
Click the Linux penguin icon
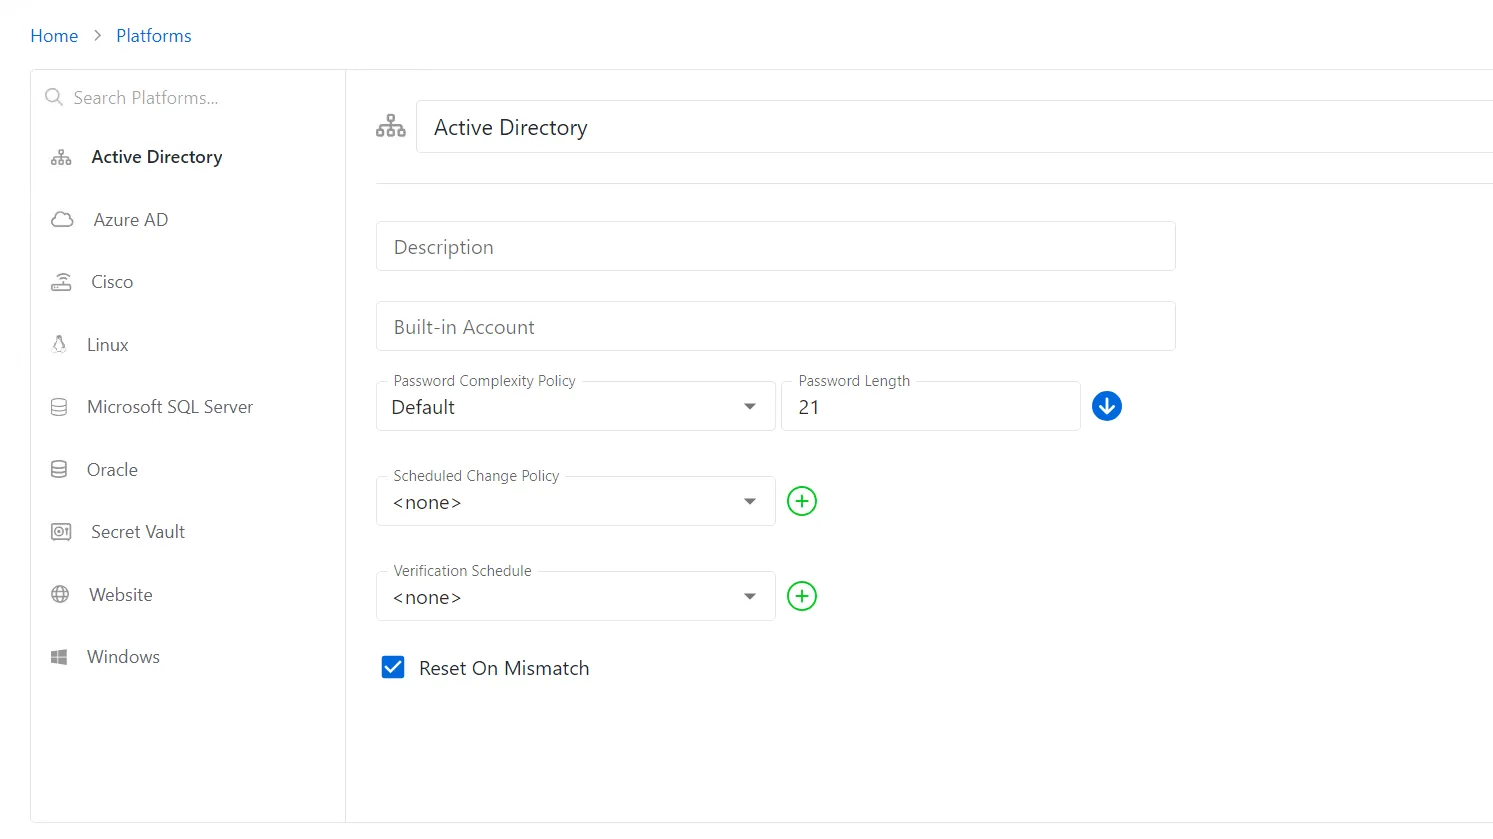(59, 345)
